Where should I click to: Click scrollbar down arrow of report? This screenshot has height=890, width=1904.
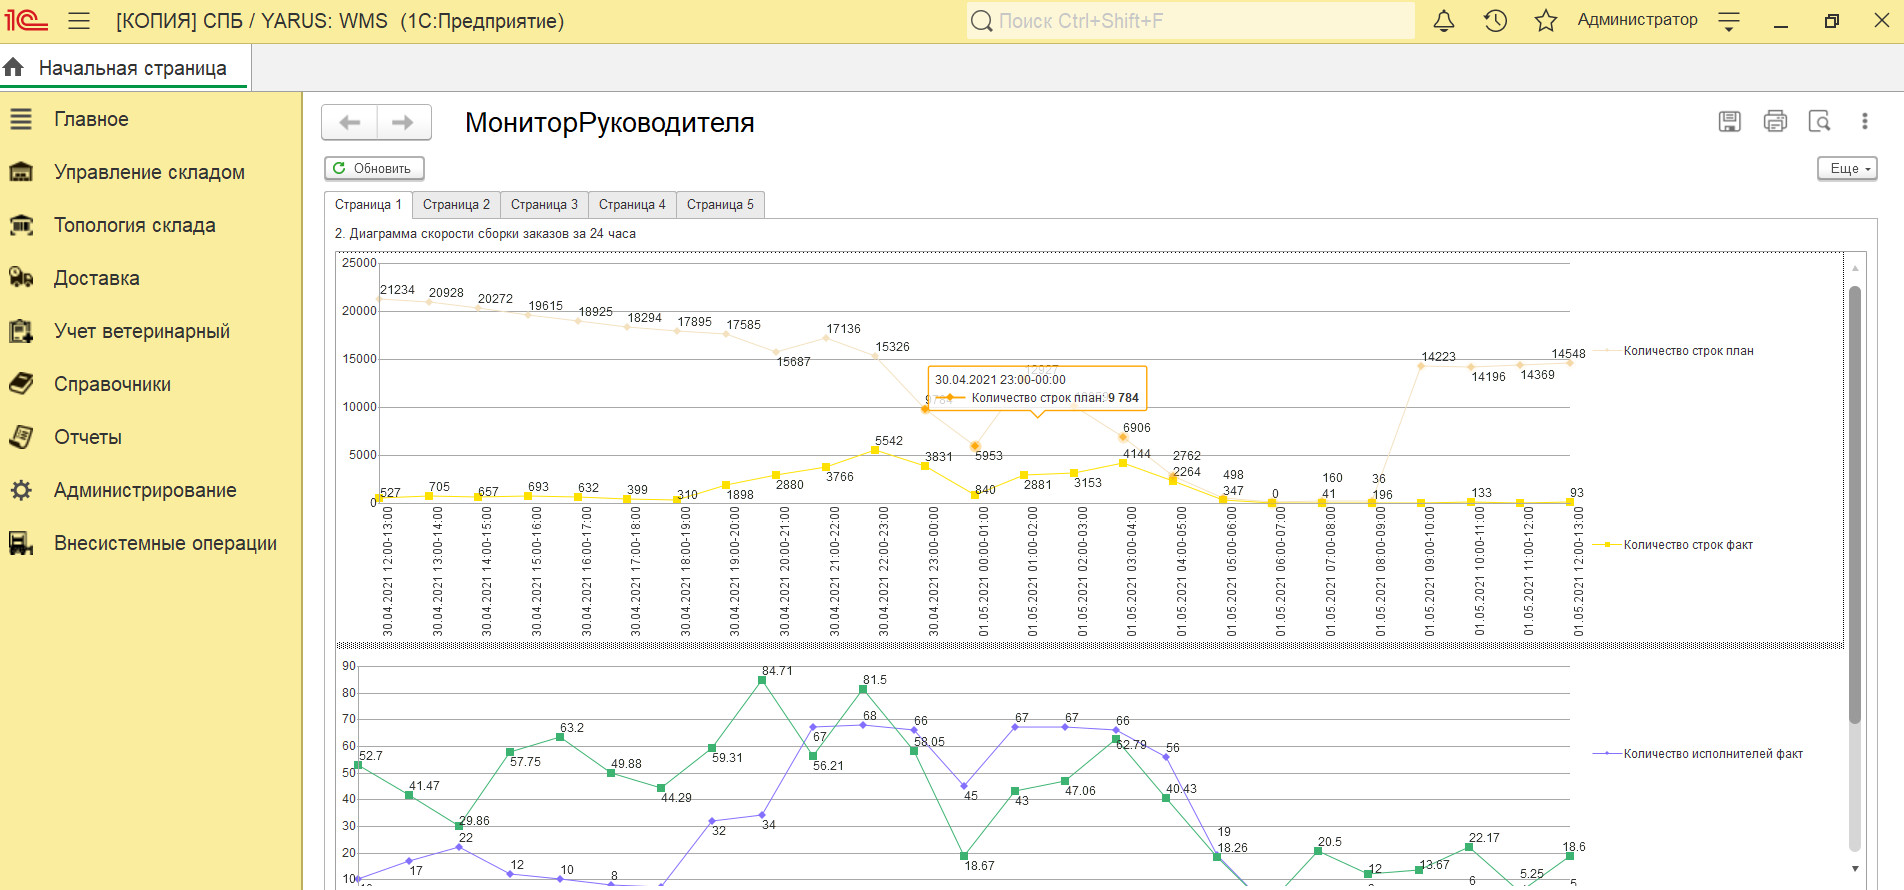pos(1855,869)
